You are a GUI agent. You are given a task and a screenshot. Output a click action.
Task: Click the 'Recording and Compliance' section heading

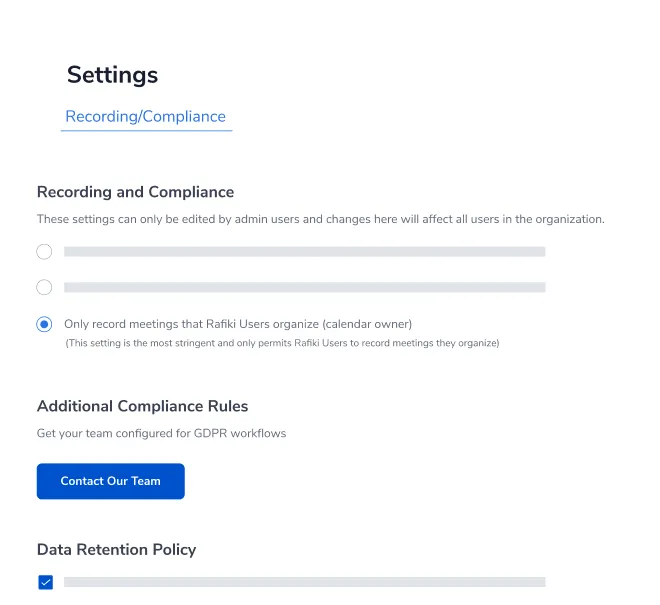[x=136, y=192]
